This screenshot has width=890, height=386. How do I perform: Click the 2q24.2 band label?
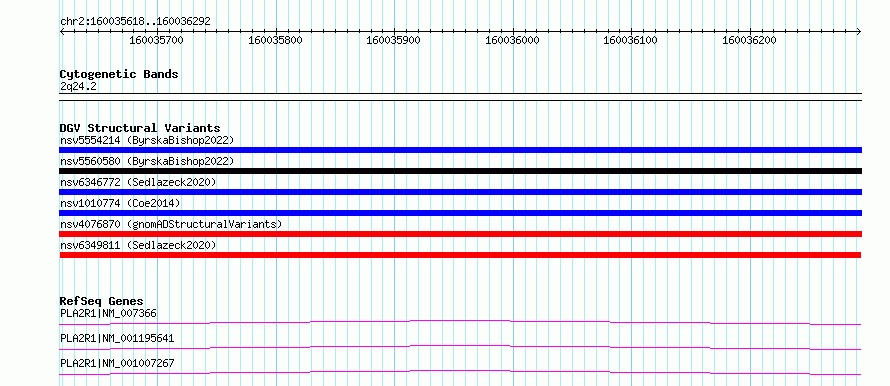click(78, 86)
